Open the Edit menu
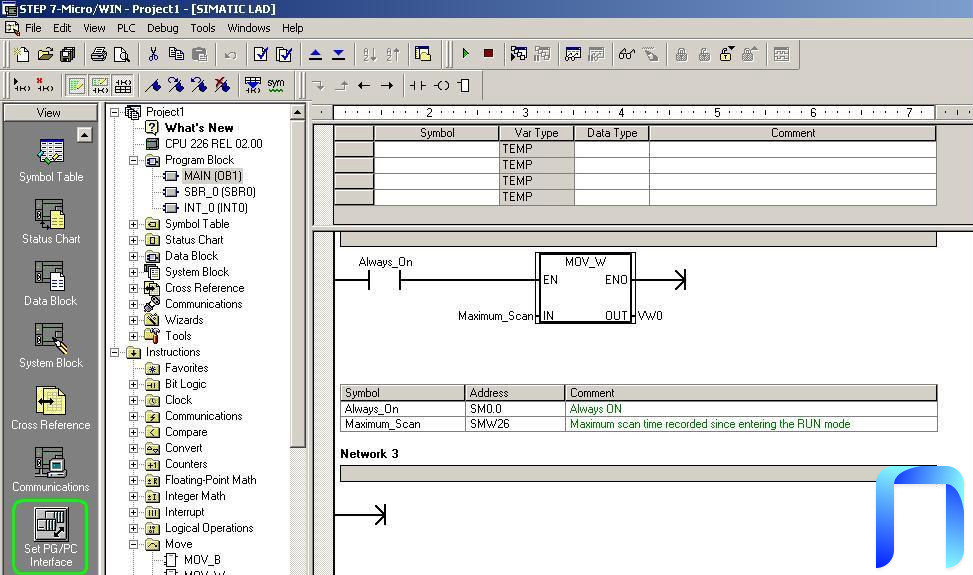This screenshot has width=973, height=575. click(62, 28)
